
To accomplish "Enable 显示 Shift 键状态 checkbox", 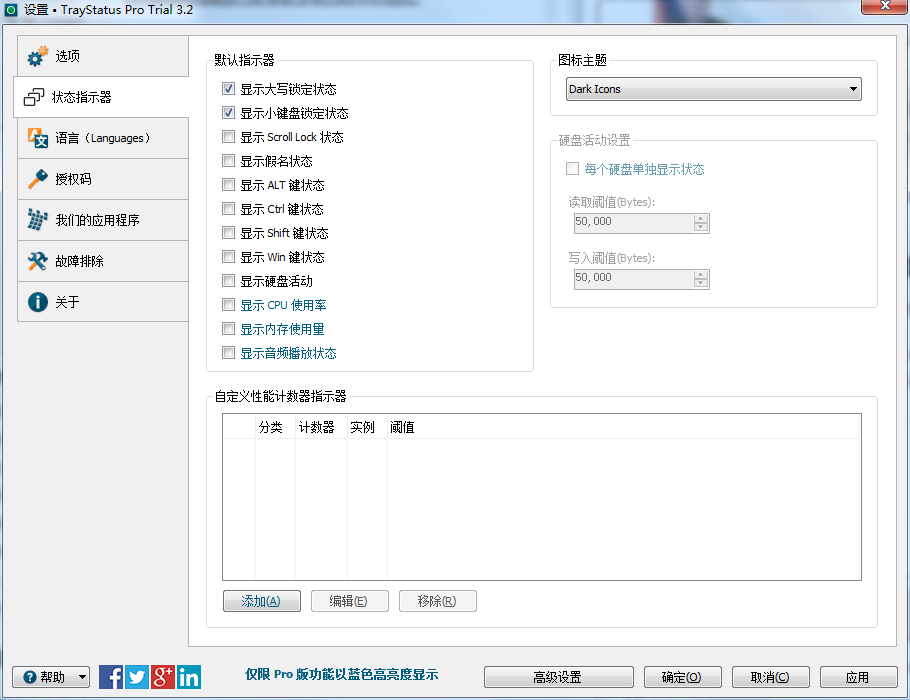I will [x=229, y=233].
